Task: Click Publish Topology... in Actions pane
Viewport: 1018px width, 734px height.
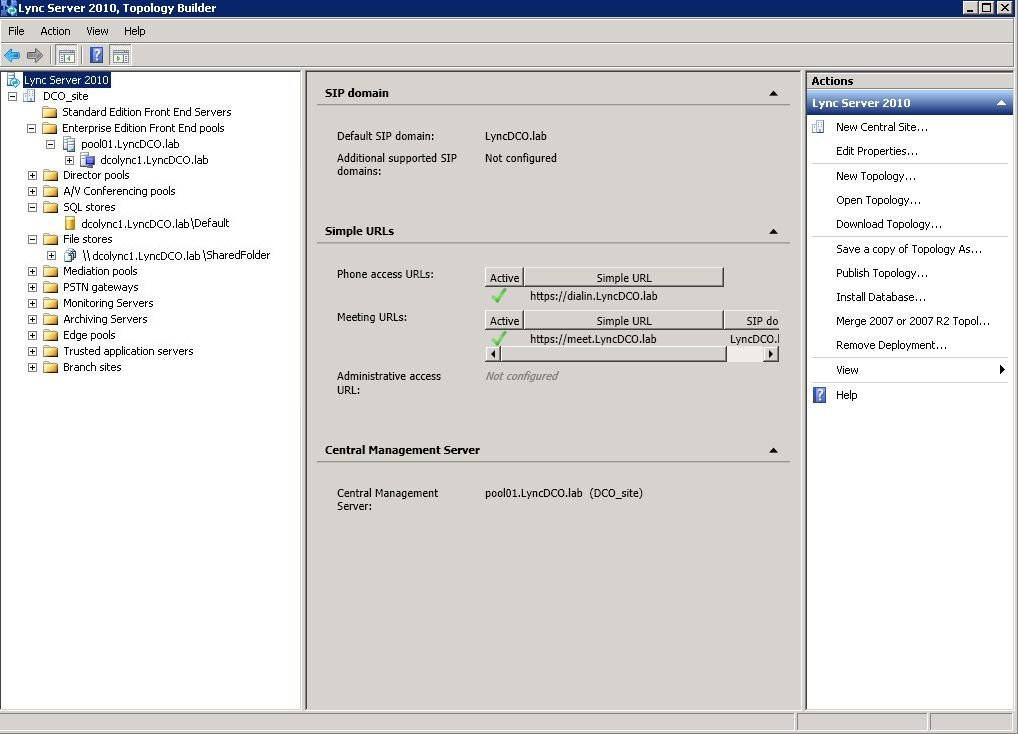Action: click(881, 273)
